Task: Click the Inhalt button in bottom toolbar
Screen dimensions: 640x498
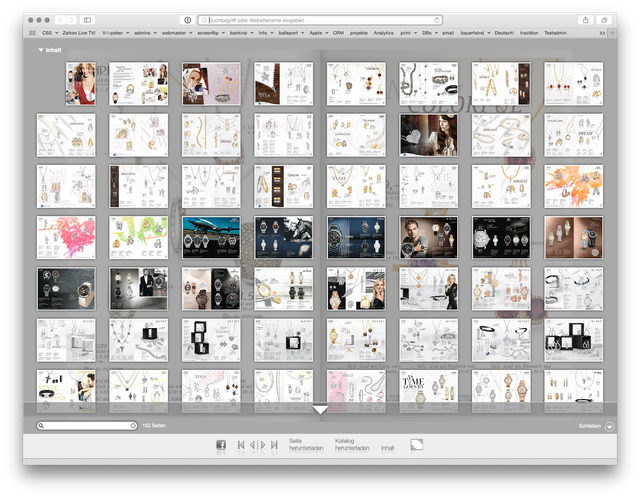Action: click(x=387, y=448)
